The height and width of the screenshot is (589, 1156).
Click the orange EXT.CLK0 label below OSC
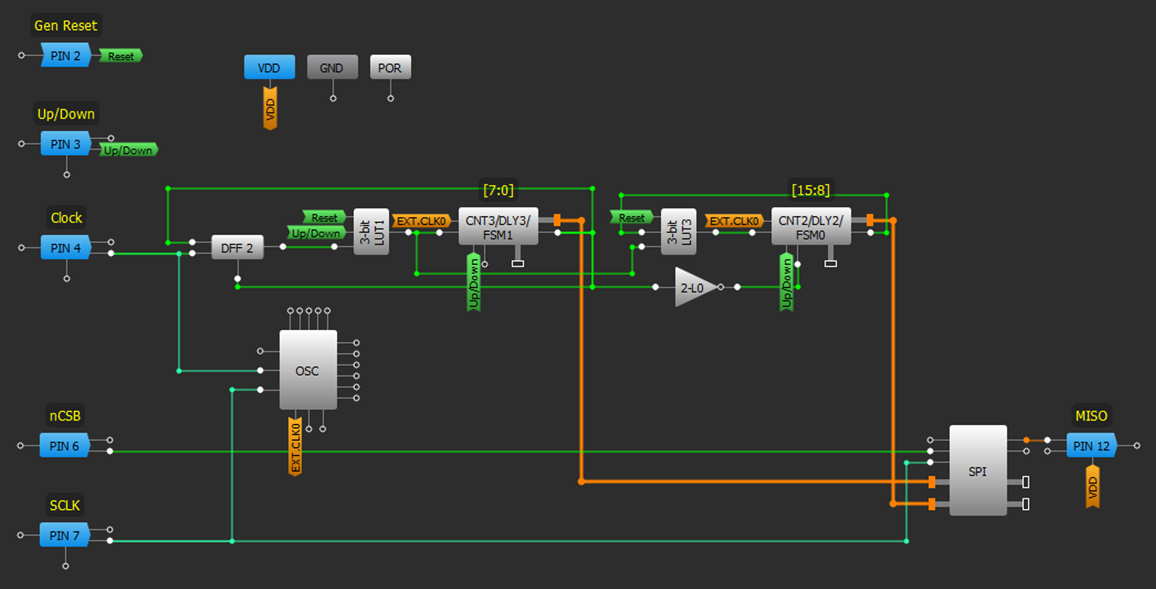(x=295, y=447)
